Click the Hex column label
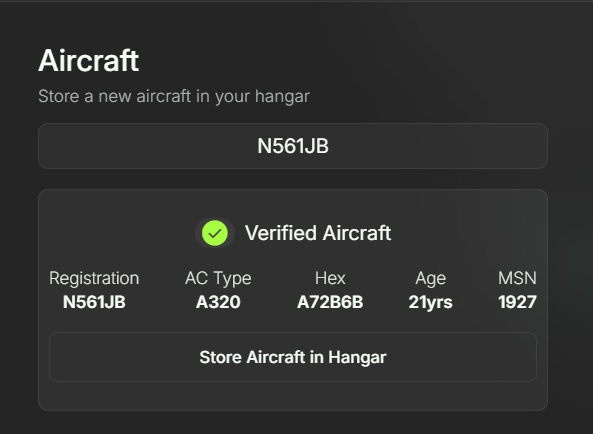This screenshot has width=593, height=434. 330,278
